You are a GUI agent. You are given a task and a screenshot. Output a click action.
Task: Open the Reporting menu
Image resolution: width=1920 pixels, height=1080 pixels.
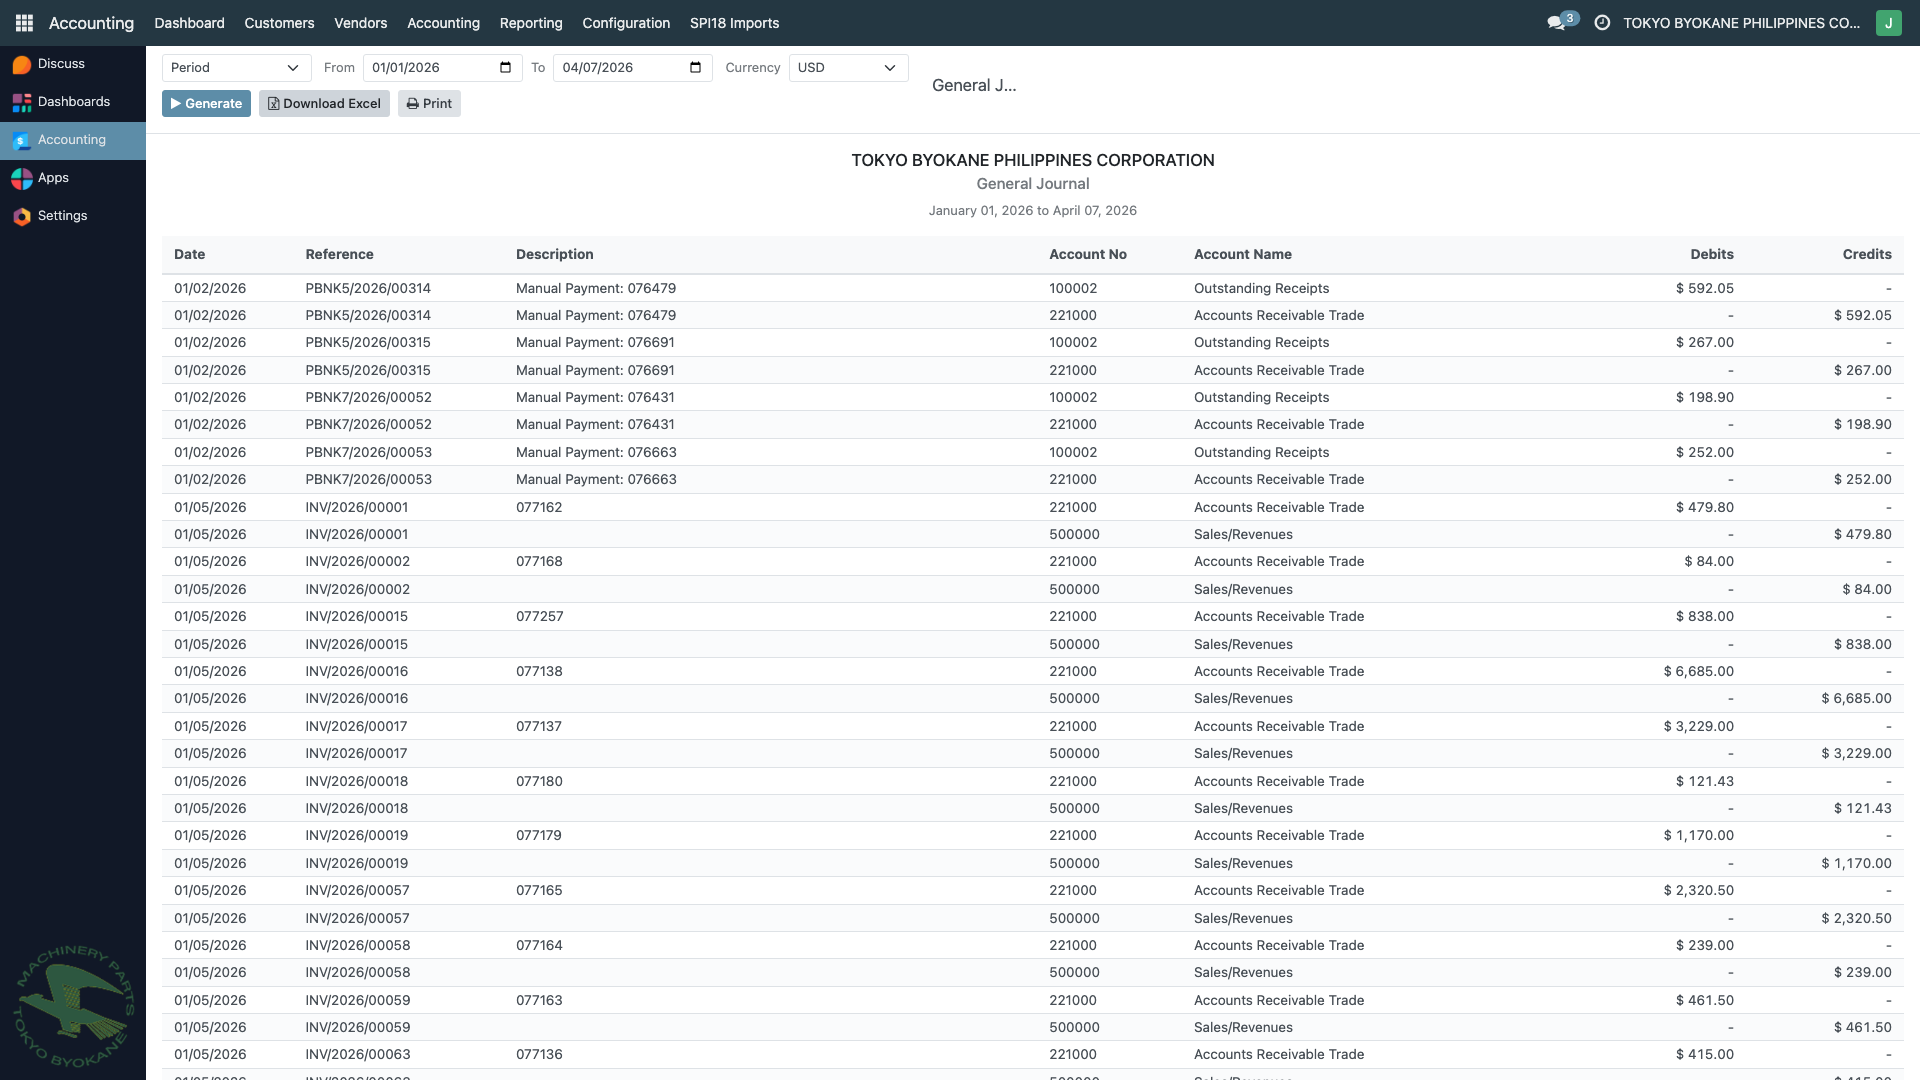(x=531, y=23)
